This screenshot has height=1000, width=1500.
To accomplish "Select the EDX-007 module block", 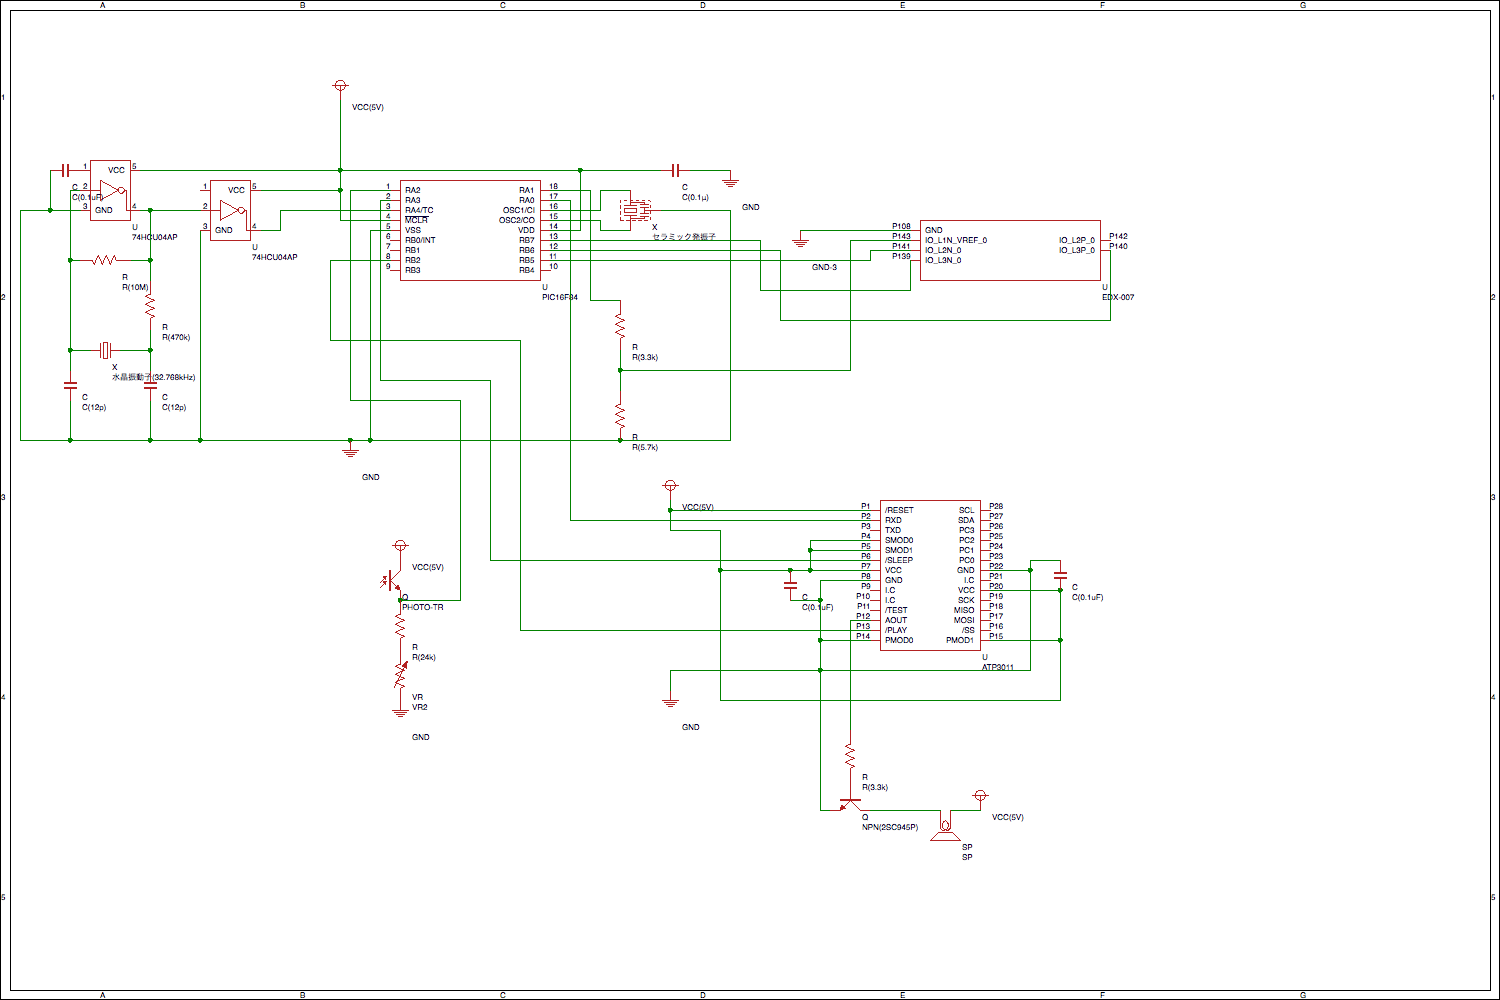I will click(1010, 250).
